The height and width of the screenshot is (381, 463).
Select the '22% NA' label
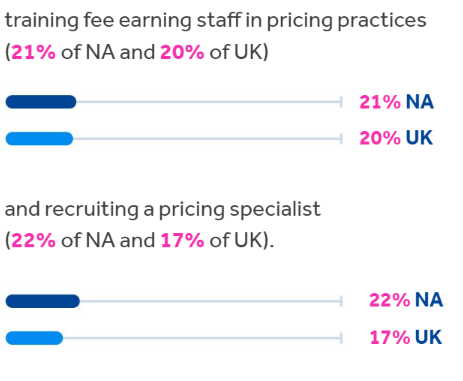pyautogui.click(x=406, y=300)
